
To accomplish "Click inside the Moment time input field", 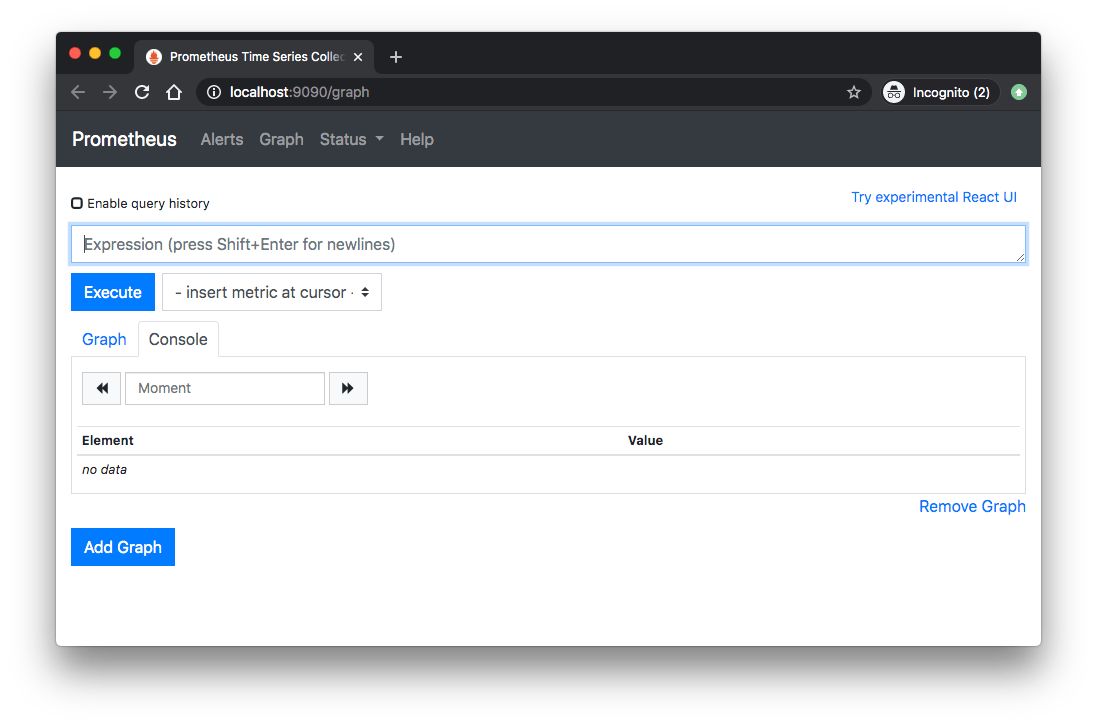I will click(224, 388).
